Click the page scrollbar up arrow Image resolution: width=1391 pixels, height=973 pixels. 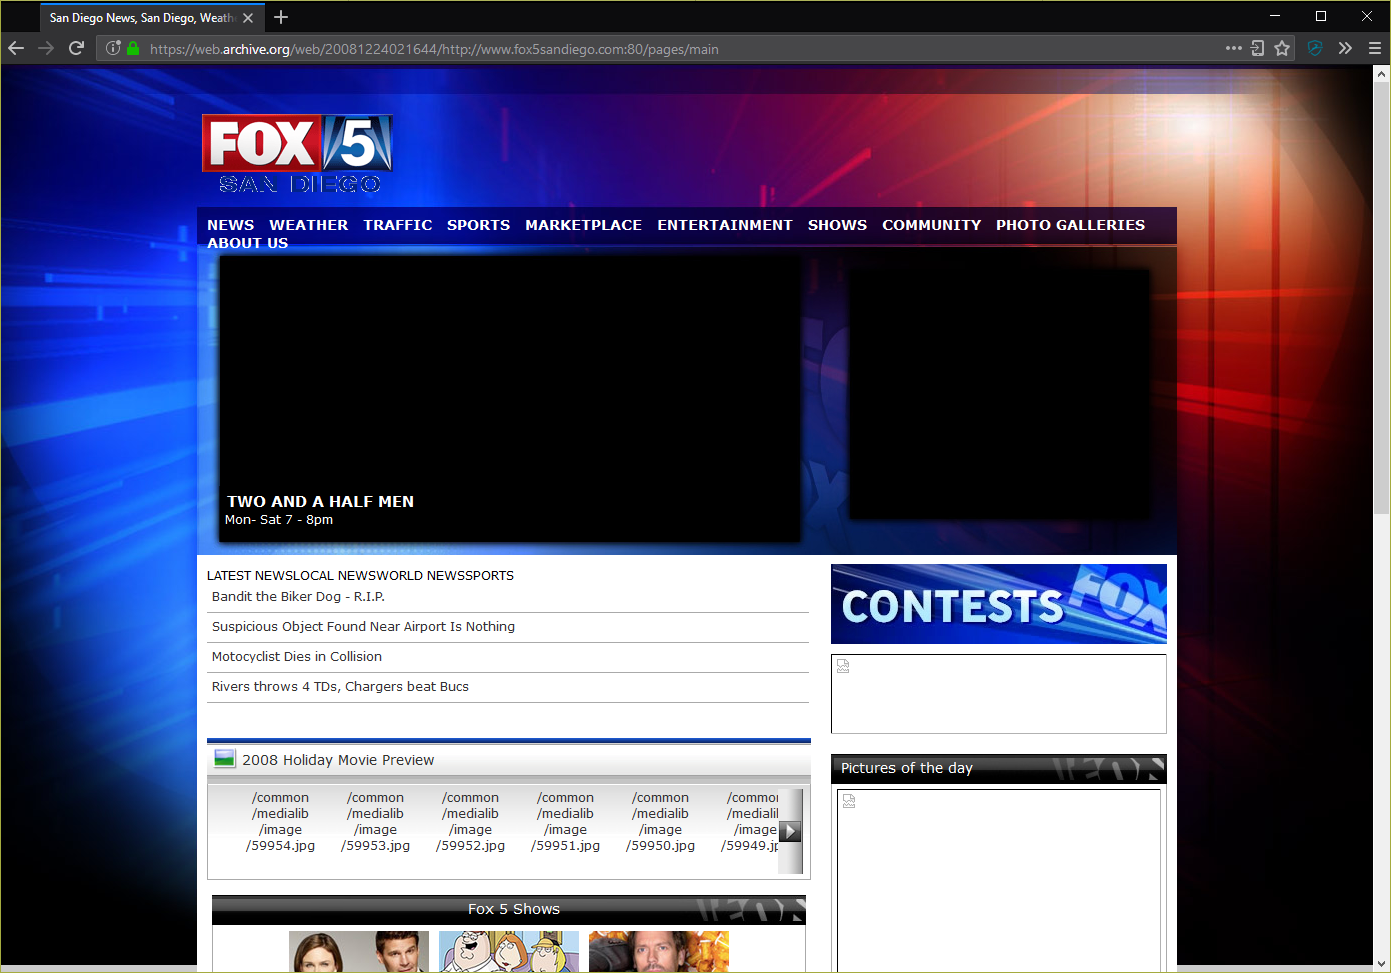(x=1382, y=73)
